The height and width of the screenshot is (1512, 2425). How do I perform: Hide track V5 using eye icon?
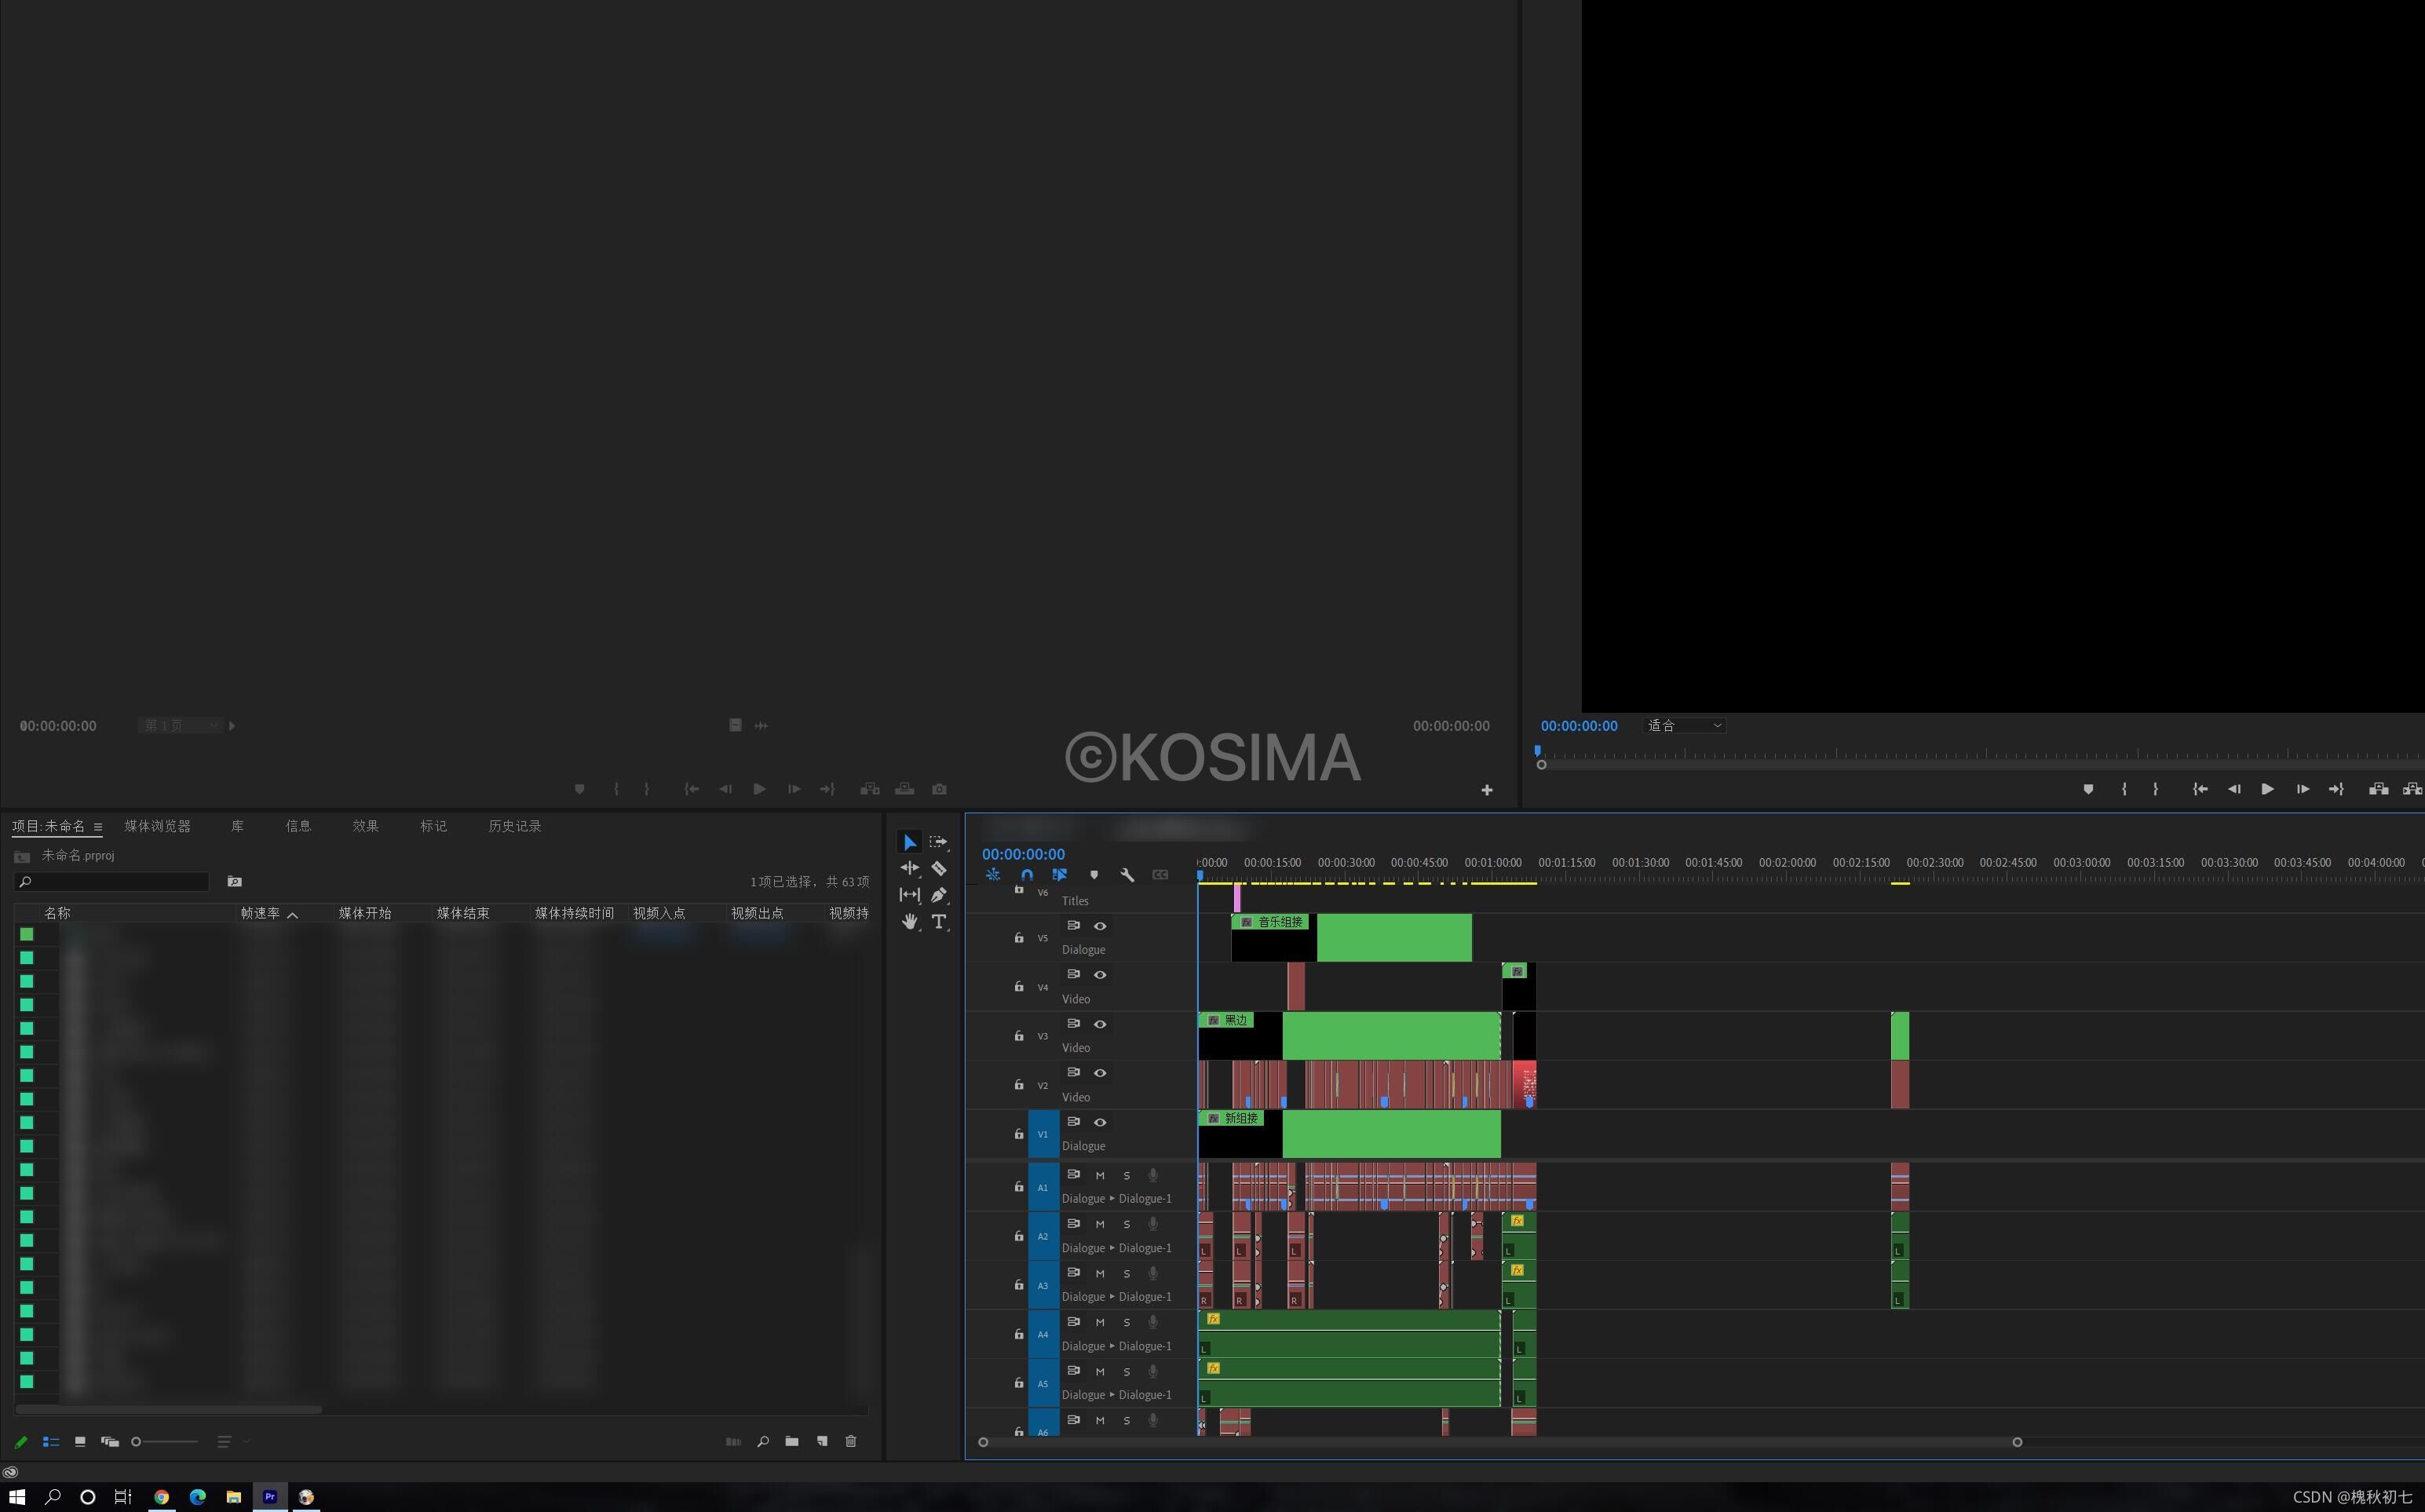[1100, 926]
